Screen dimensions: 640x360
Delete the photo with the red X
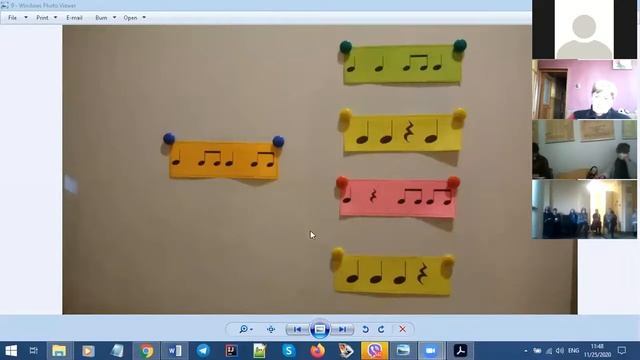[x=402, y=329]
